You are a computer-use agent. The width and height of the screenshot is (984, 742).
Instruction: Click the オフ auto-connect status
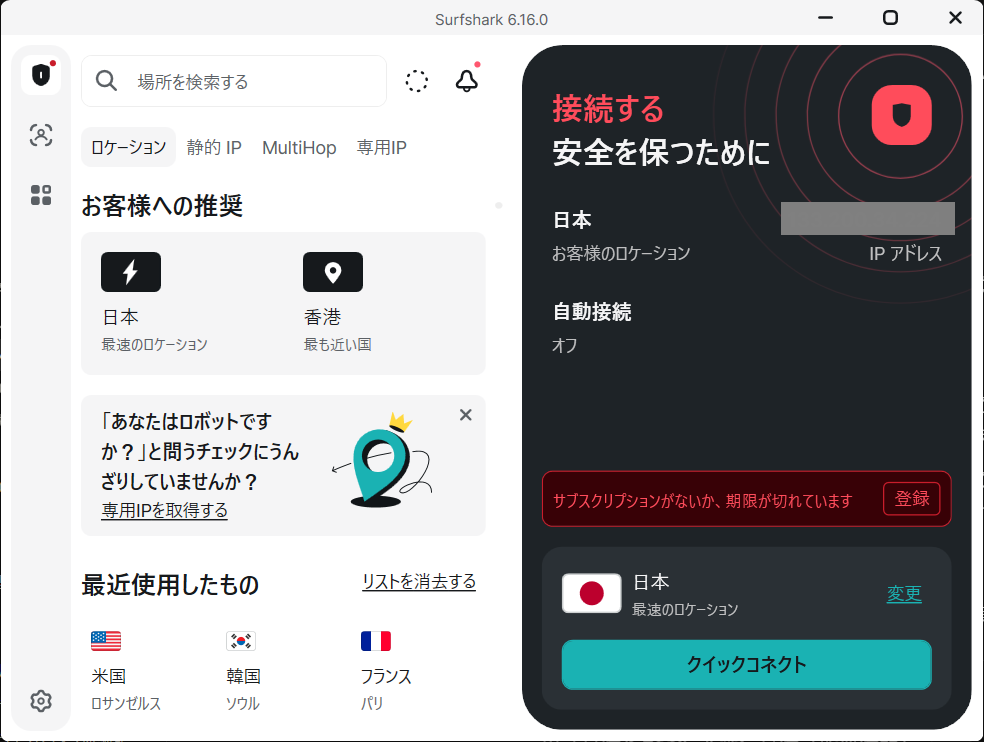tap(564, 345)
